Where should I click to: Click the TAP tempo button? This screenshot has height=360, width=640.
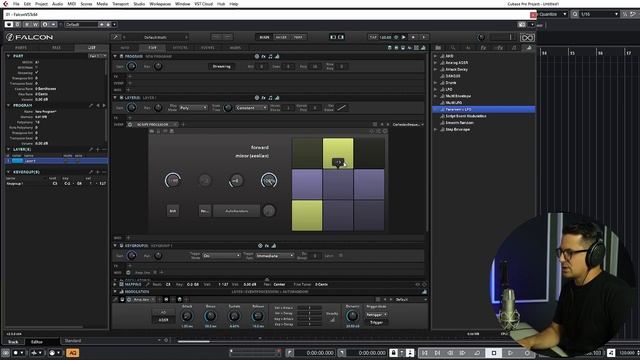(373, 37)
